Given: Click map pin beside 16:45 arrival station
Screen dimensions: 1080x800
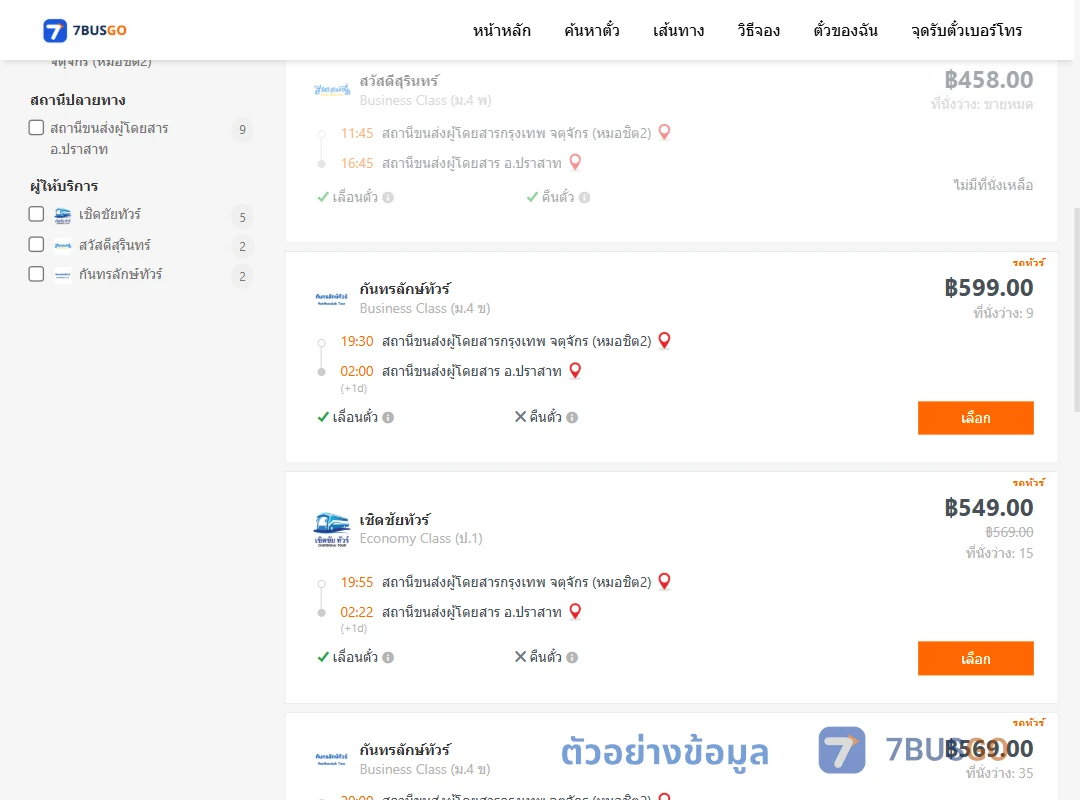Looking at the screenshot, I should pos(575,162).
